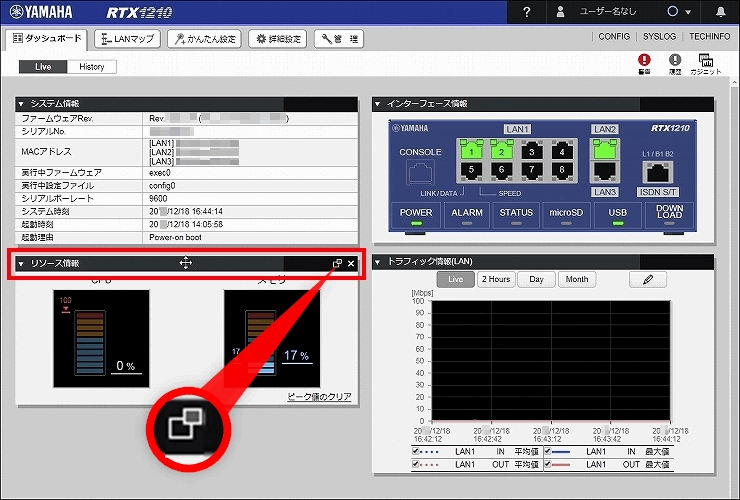
Task: Click the 0 % CPU value
Action: tap(126, 366)
